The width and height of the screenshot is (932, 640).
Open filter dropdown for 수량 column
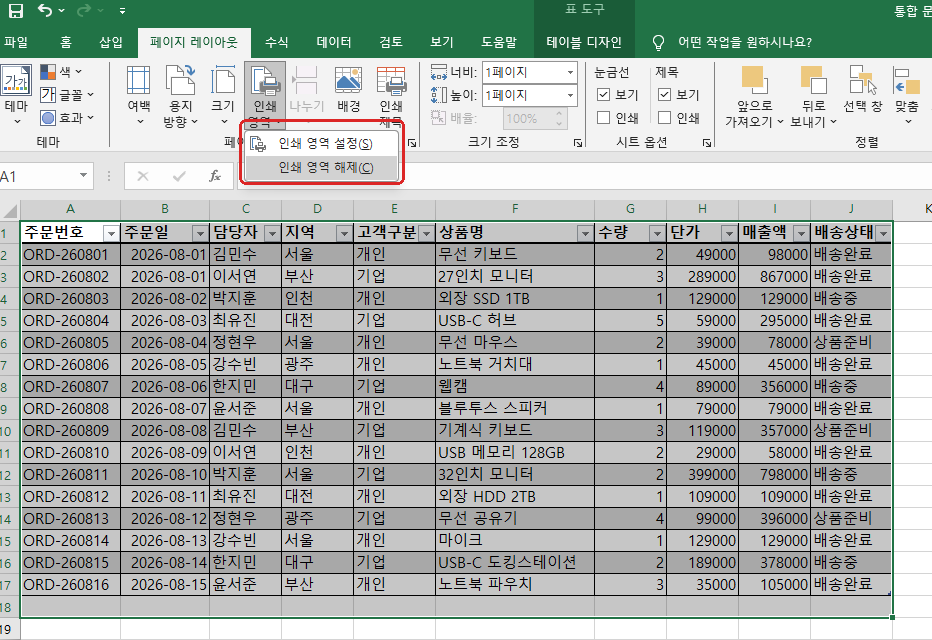[x=657, y=234]
